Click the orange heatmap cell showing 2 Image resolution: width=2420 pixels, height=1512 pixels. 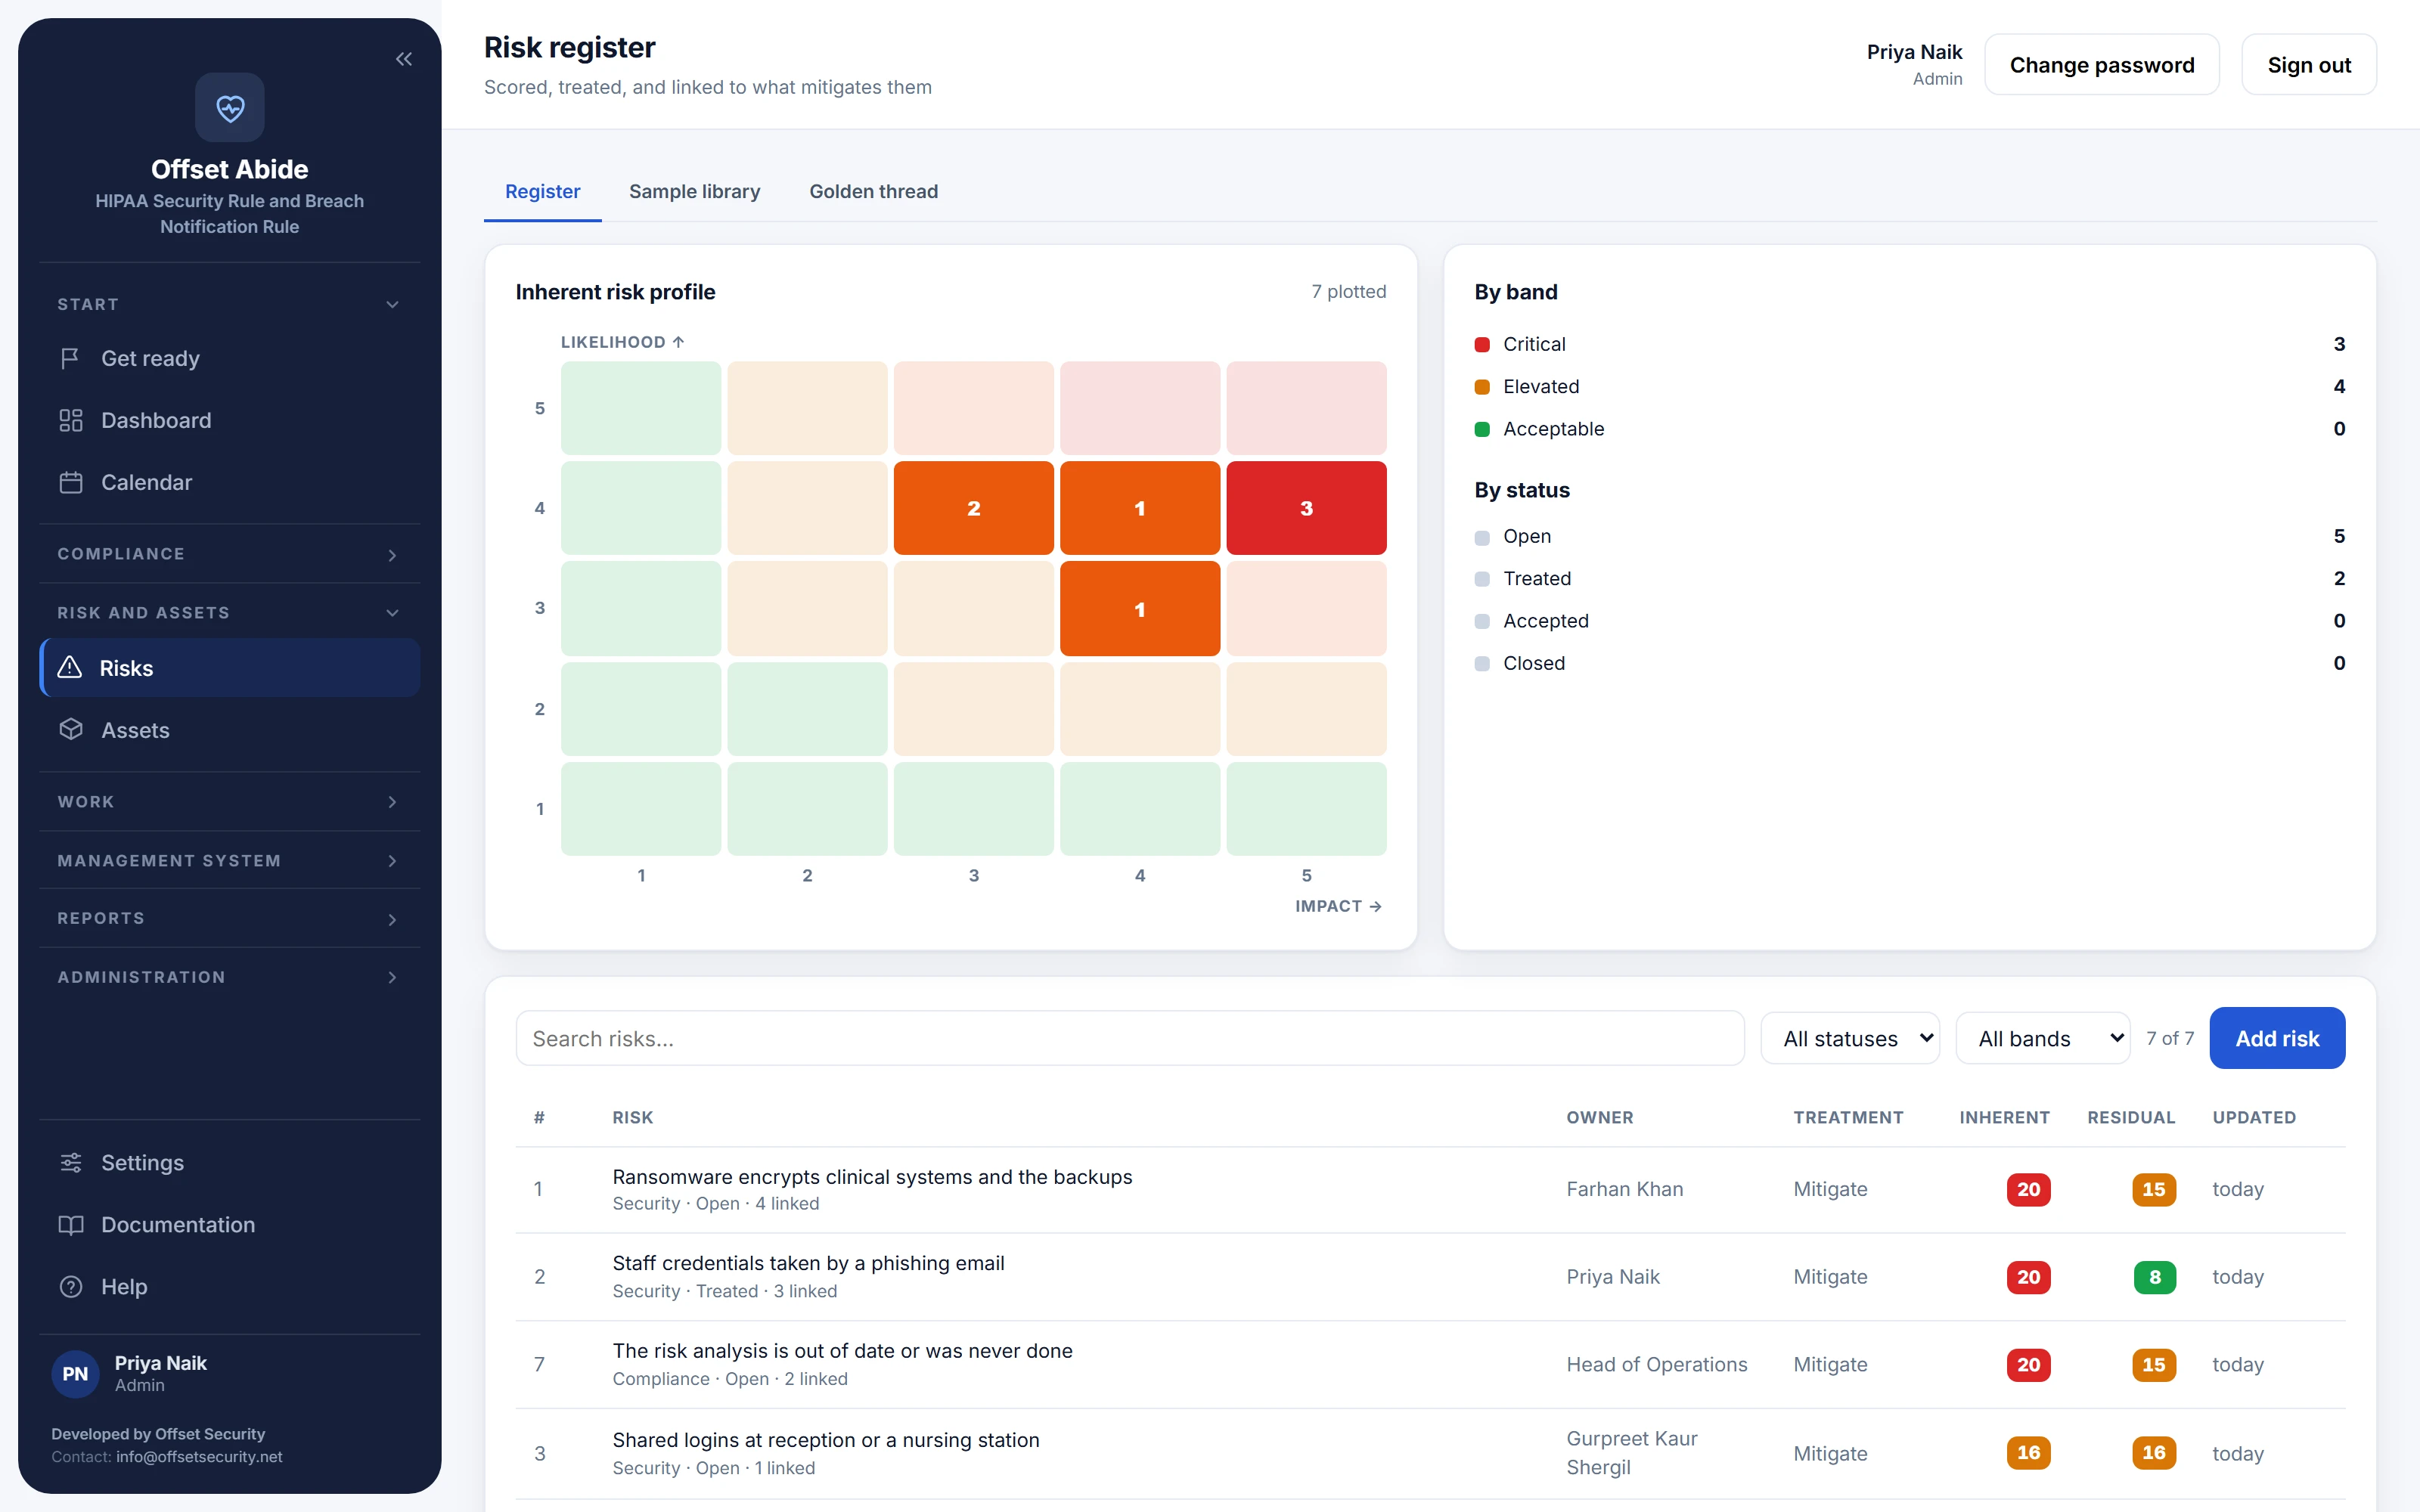[973, 508]
